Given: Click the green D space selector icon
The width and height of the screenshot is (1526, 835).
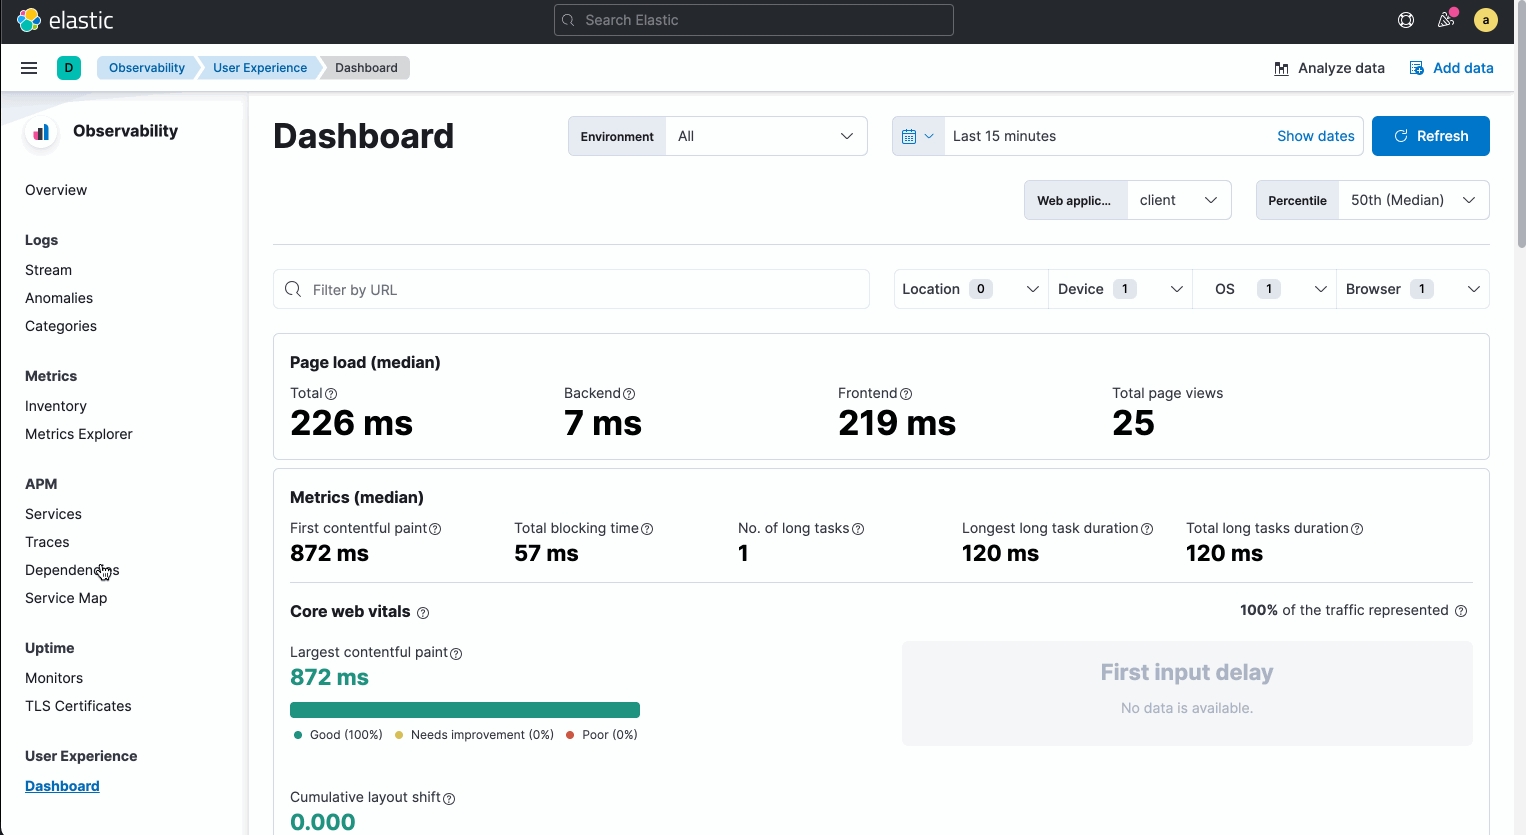Looking at the screenshot, I should tap(69, 68).
